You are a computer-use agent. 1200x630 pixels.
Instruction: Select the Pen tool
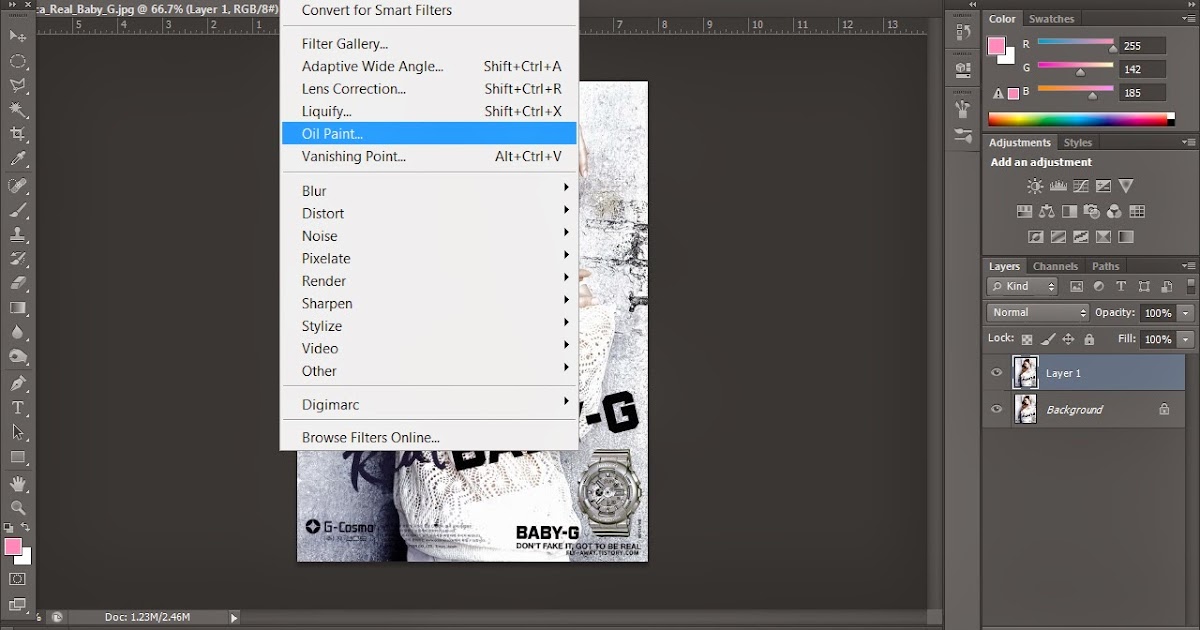pos(18,384)
